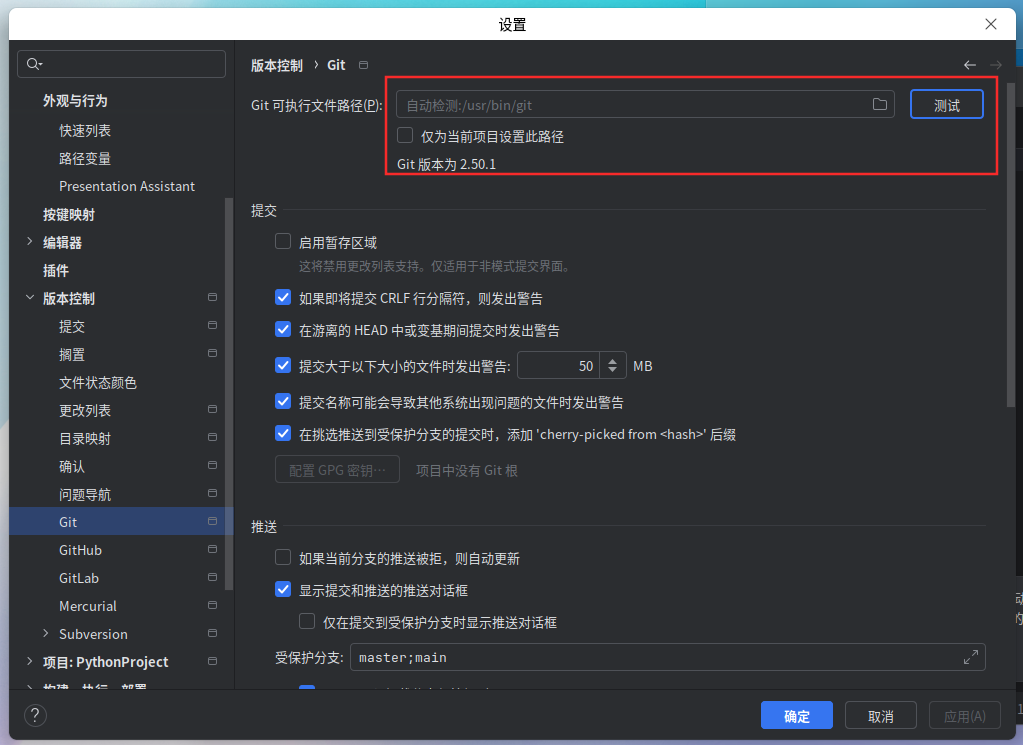Click the file size value field showing 50

(558, 366)
